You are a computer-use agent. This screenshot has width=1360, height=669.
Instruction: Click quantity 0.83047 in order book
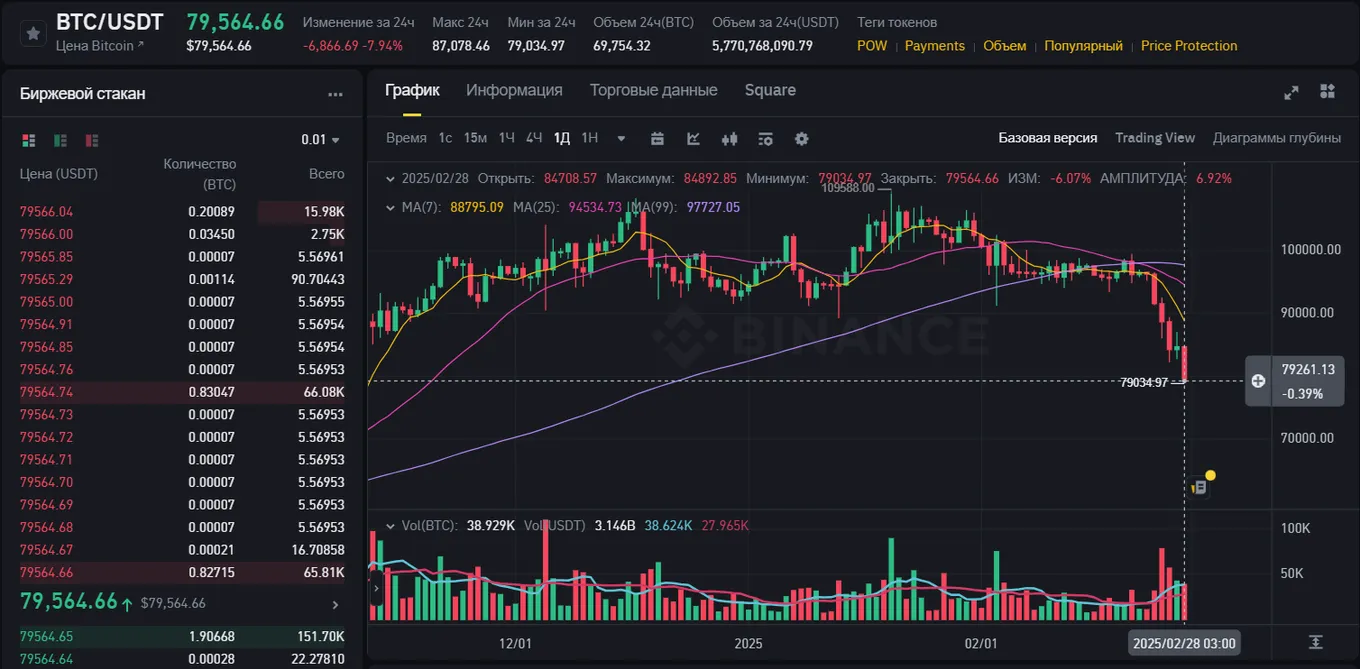click(x=212, y=392)
